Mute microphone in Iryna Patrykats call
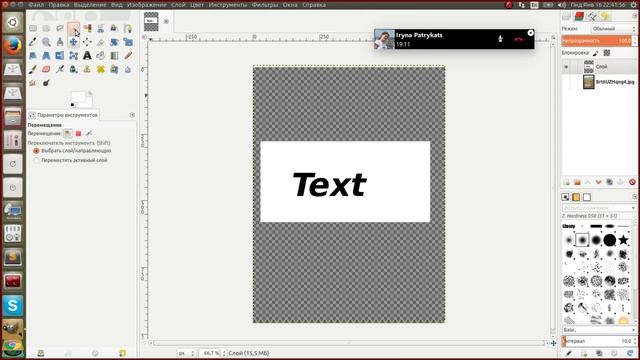This screenshot has width=640, height=360. click(x=500, y=39)
